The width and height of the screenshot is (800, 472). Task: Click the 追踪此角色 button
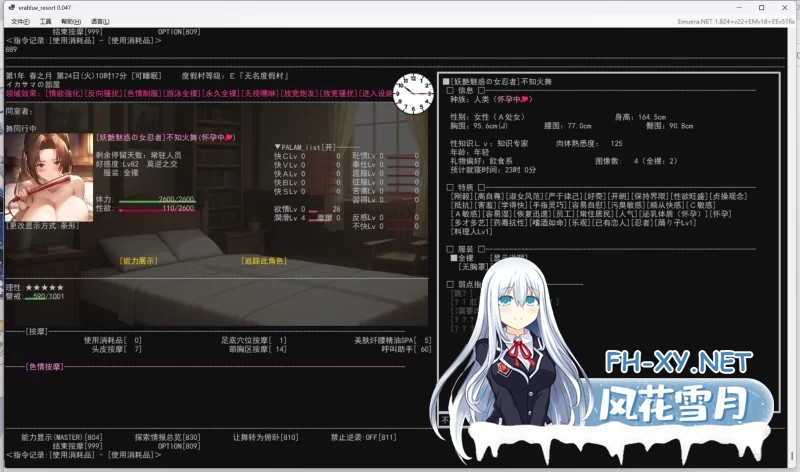264,260
